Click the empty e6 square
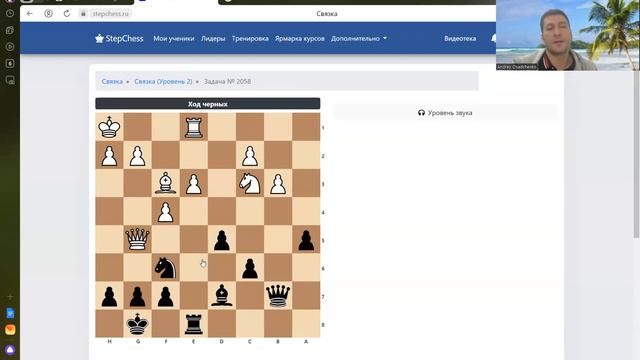Image resolution: width=640 pixels, height=360 pixels. (193, 268)
